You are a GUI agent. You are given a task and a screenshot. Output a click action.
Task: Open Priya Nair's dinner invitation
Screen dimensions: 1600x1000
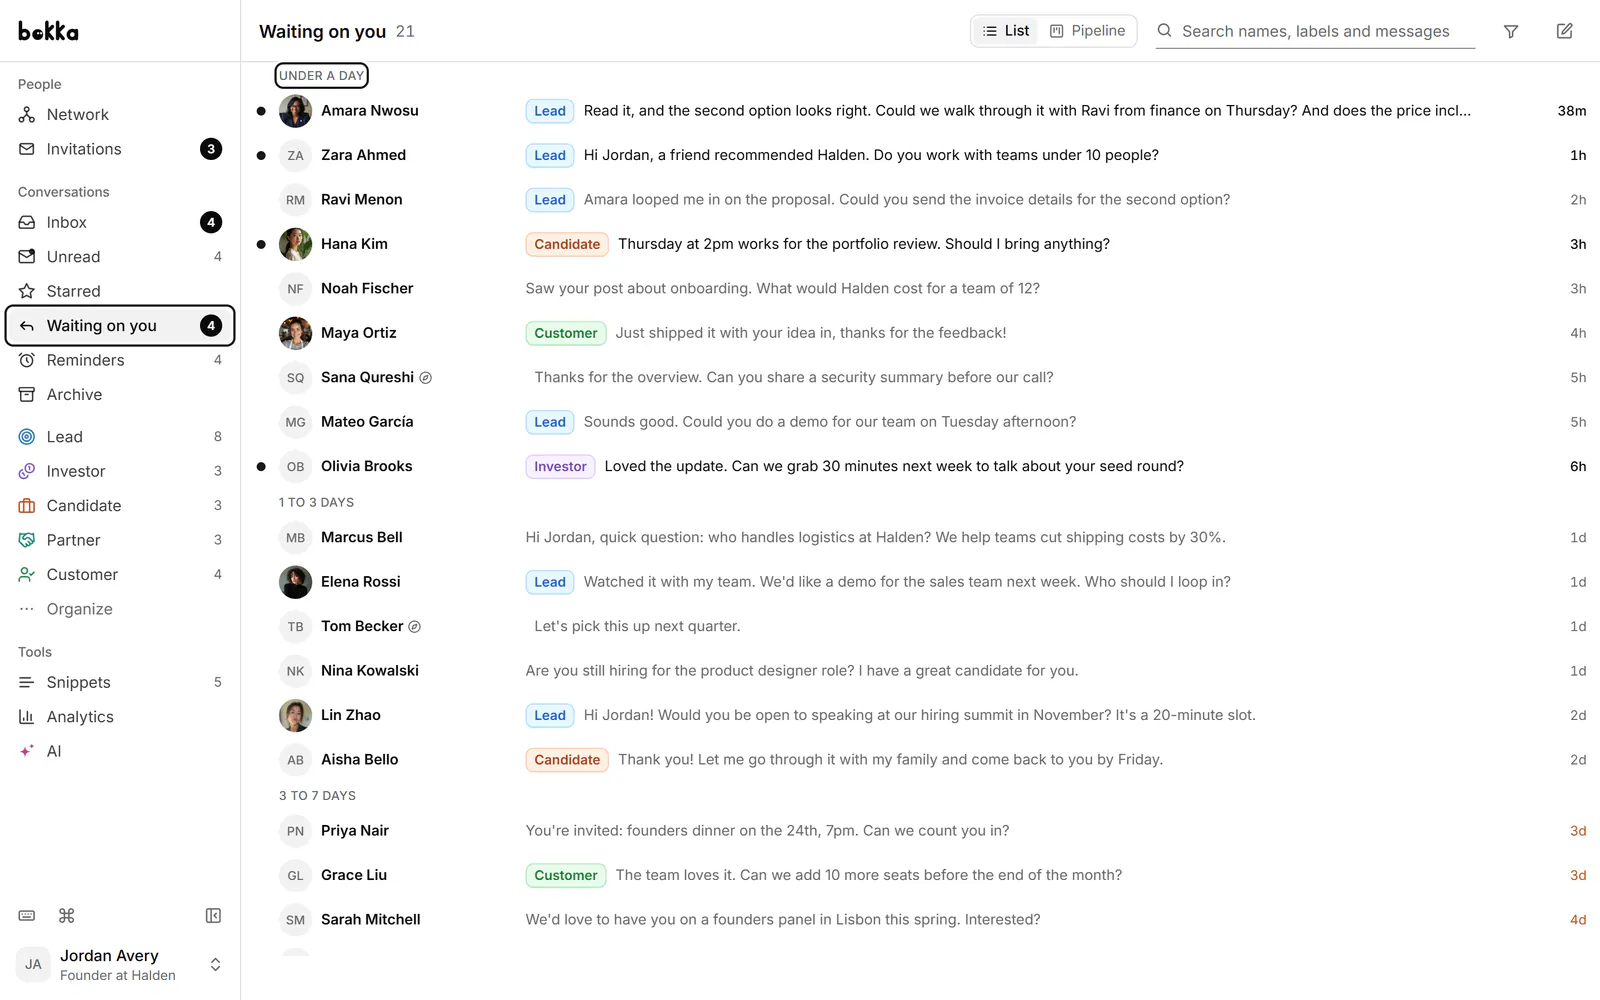tap(920, 831)
